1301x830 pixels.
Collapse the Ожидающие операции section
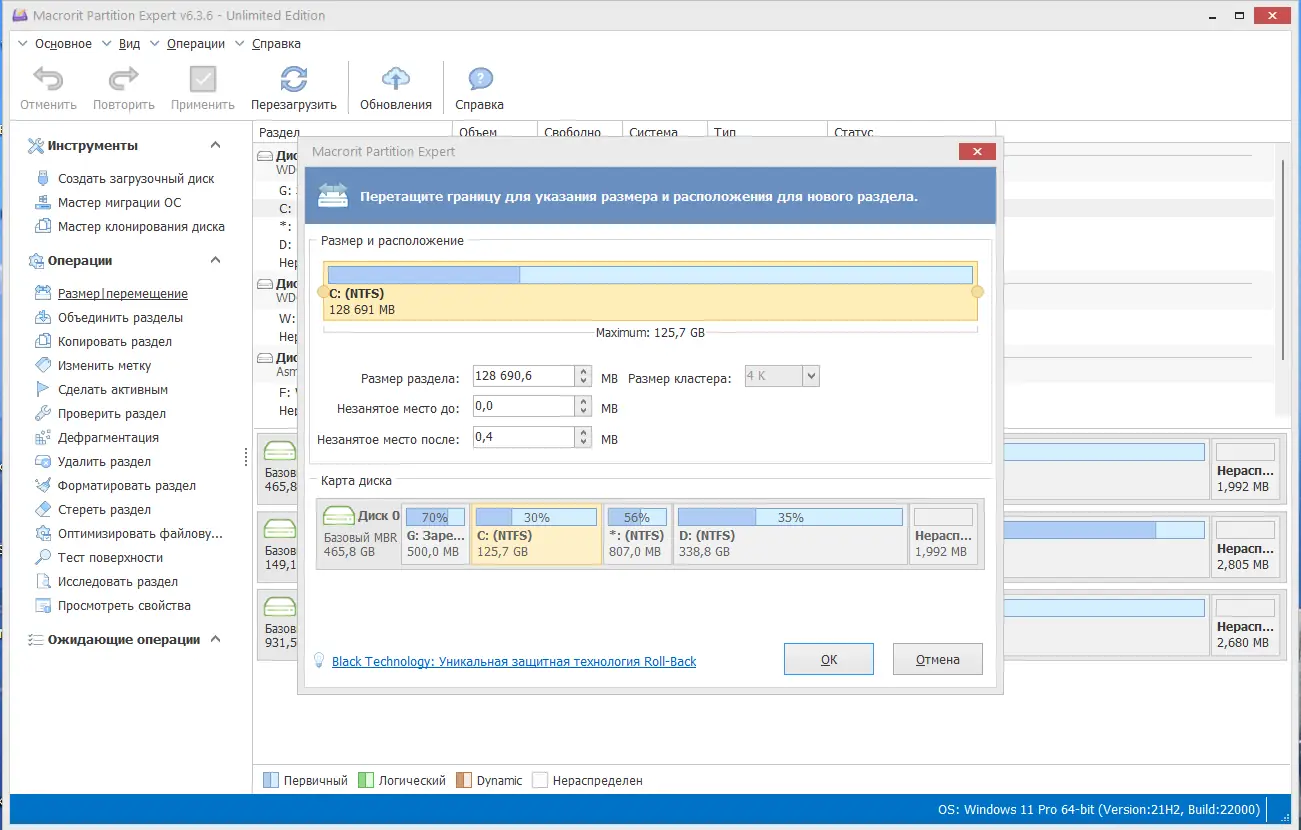[x=215, y=640]
